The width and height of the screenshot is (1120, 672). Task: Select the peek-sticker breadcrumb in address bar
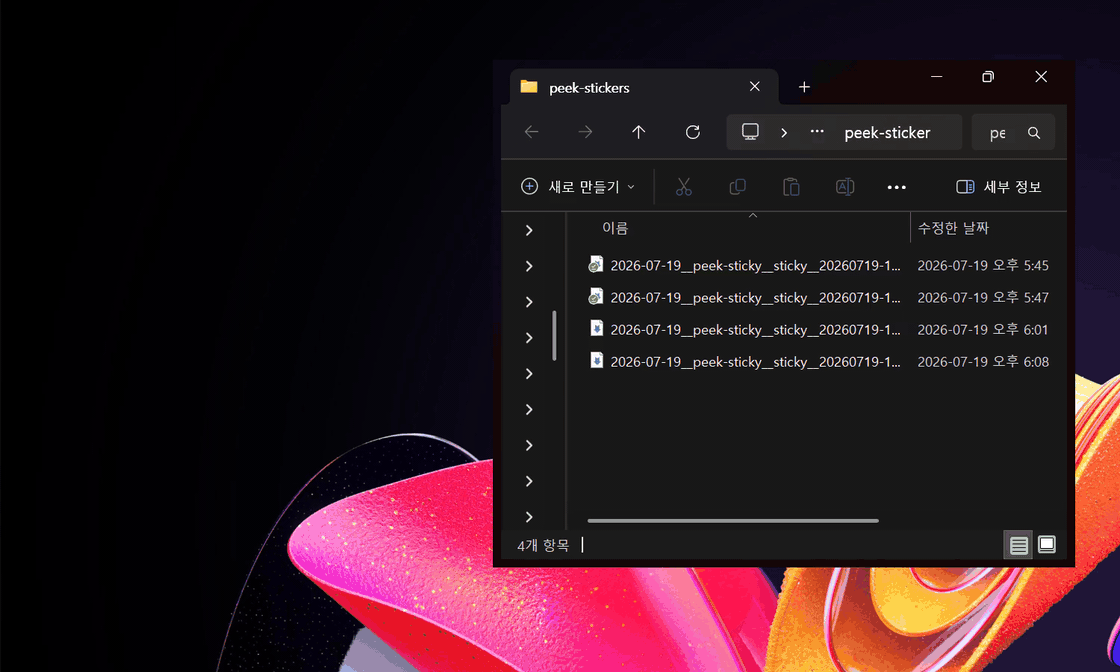pos(887,133)
